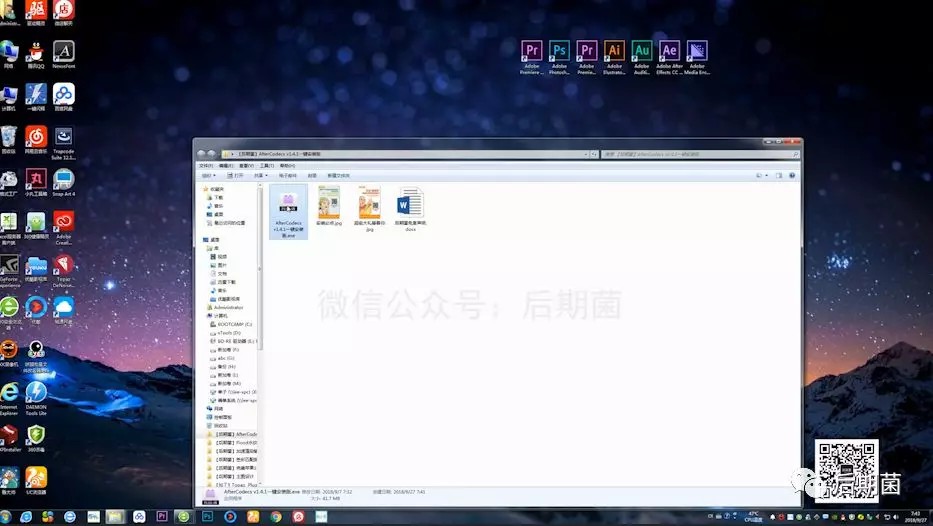Open the 工具(T) menu in Explorer

point(267,166)
